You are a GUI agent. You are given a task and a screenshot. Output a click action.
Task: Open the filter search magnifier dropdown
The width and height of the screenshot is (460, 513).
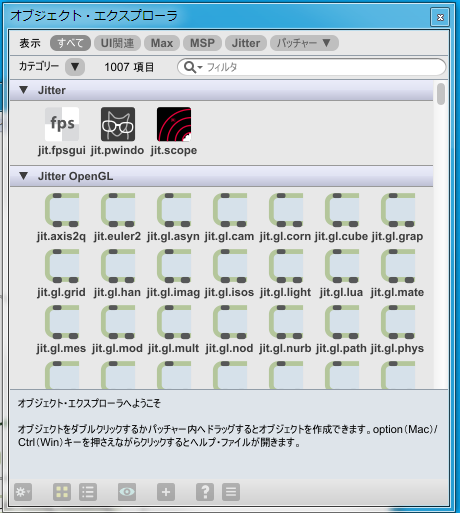pos(193,67)
